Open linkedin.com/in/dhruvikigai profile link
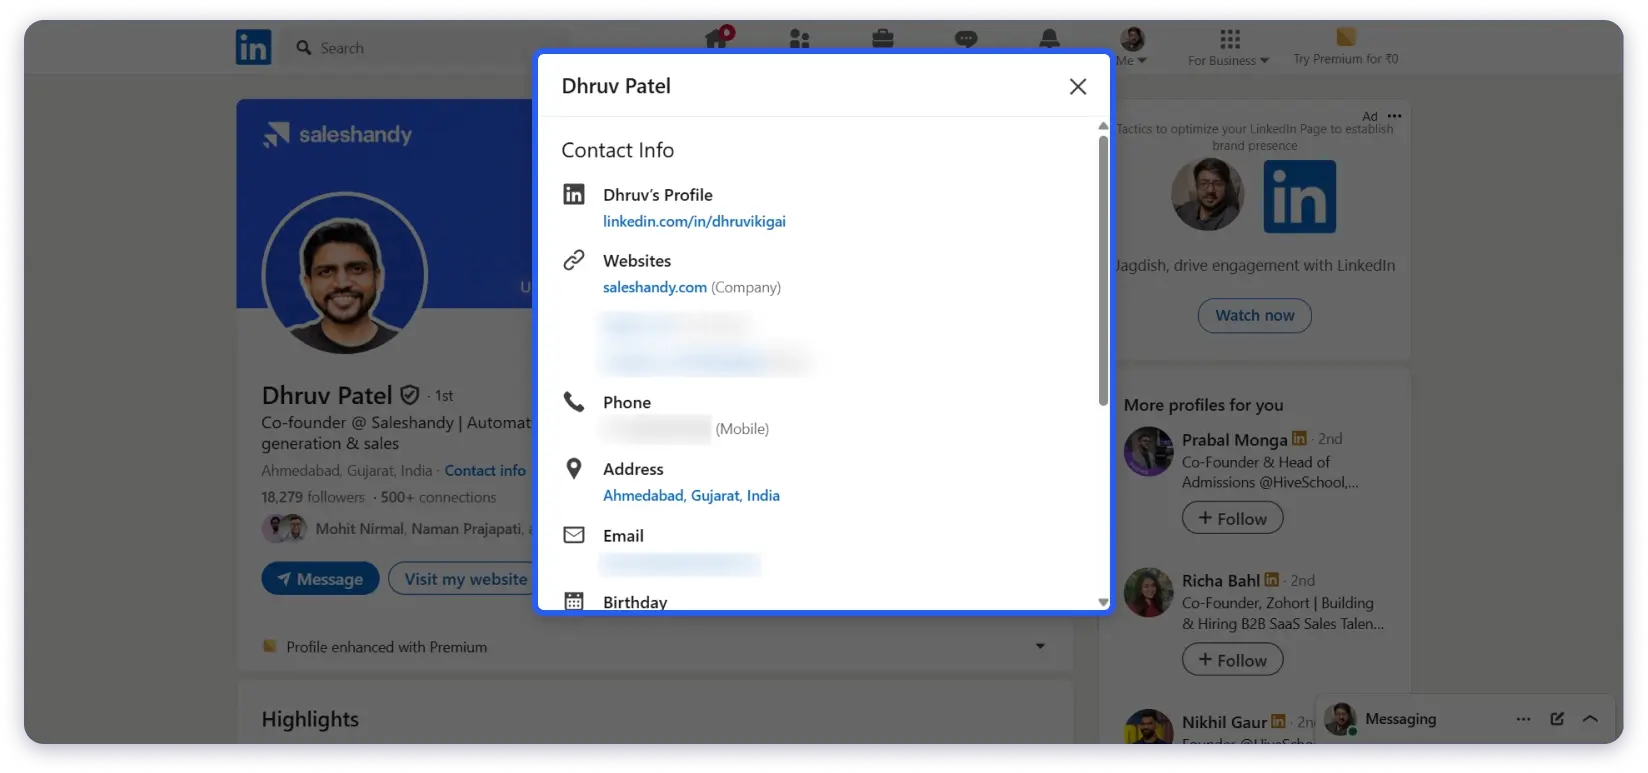The image size is (1648, 773). tap(694, 221)
